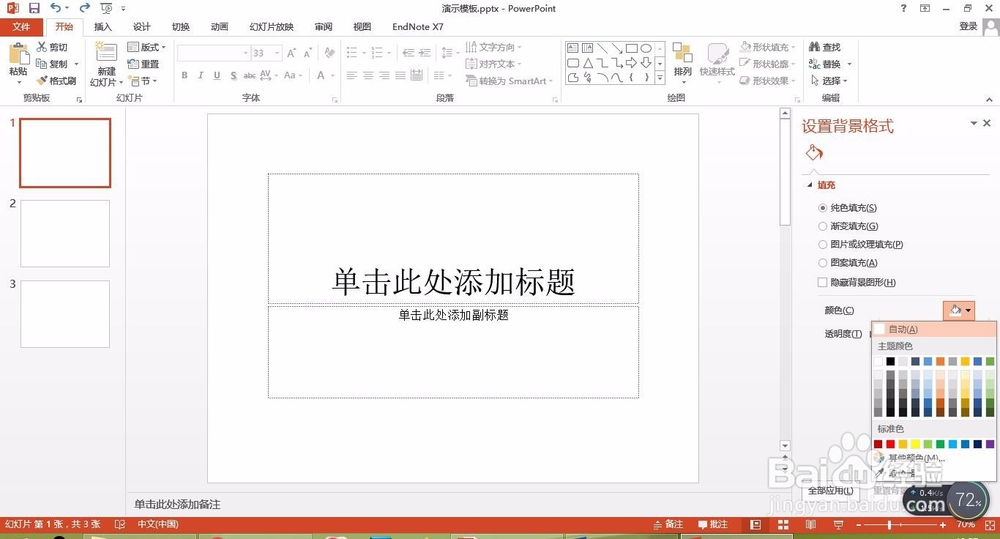Apply text shadow S button
Viewport: 1000px width, 539px height.
pyautogui.click(x=233, y=75)
